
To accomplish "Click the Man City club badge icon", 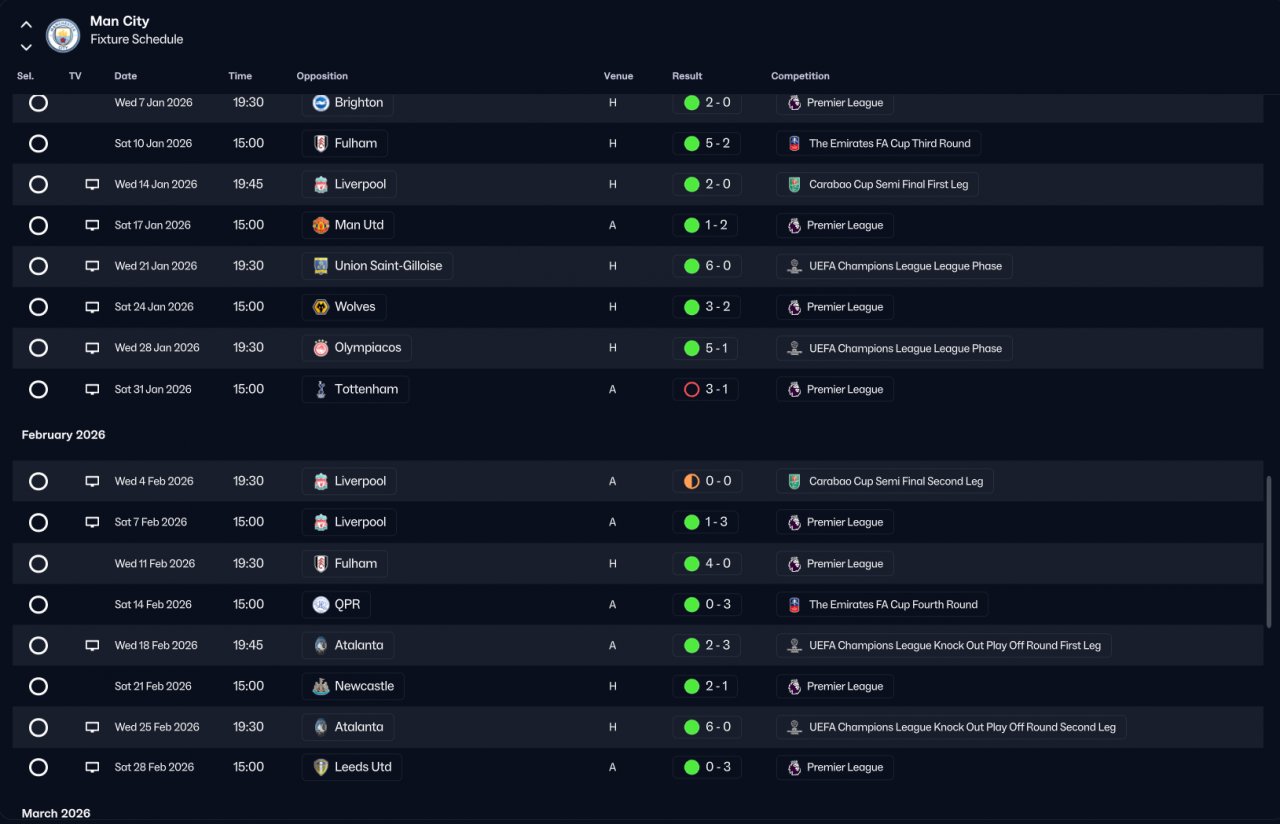I will pyautogui.click(x=63, y=35).
